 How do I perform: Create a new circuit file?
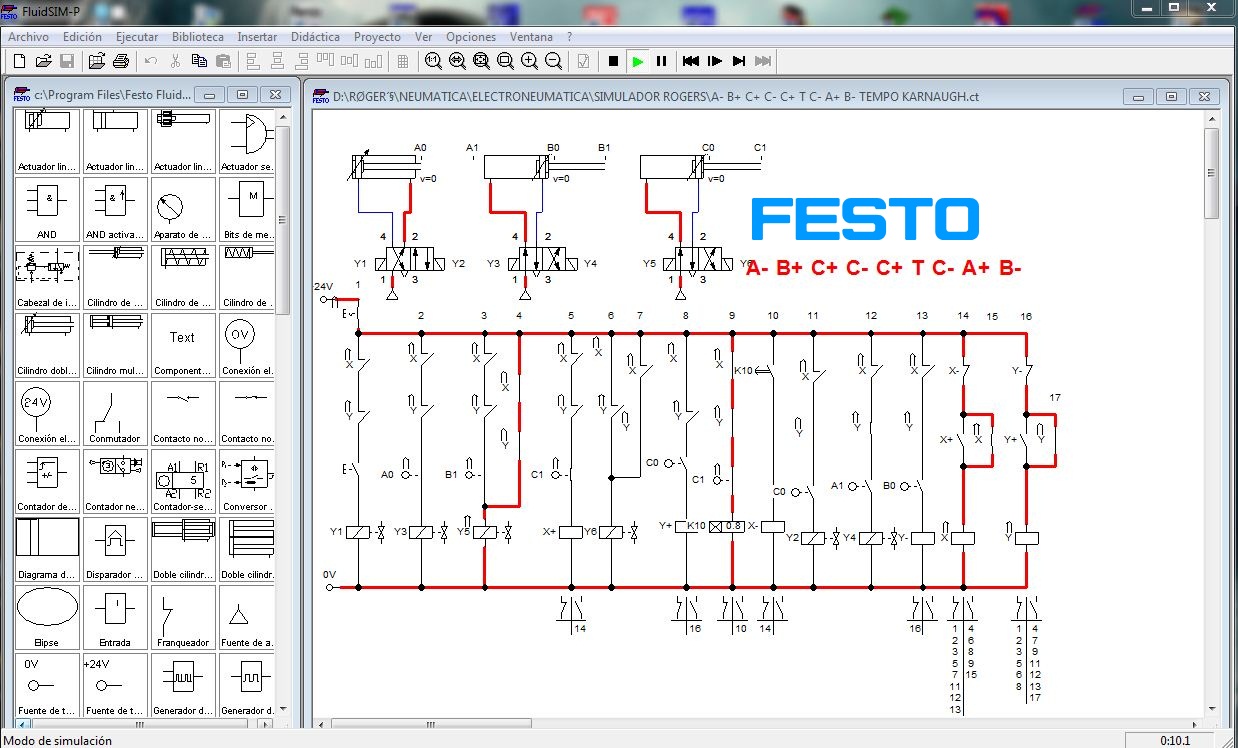(19, 61)
